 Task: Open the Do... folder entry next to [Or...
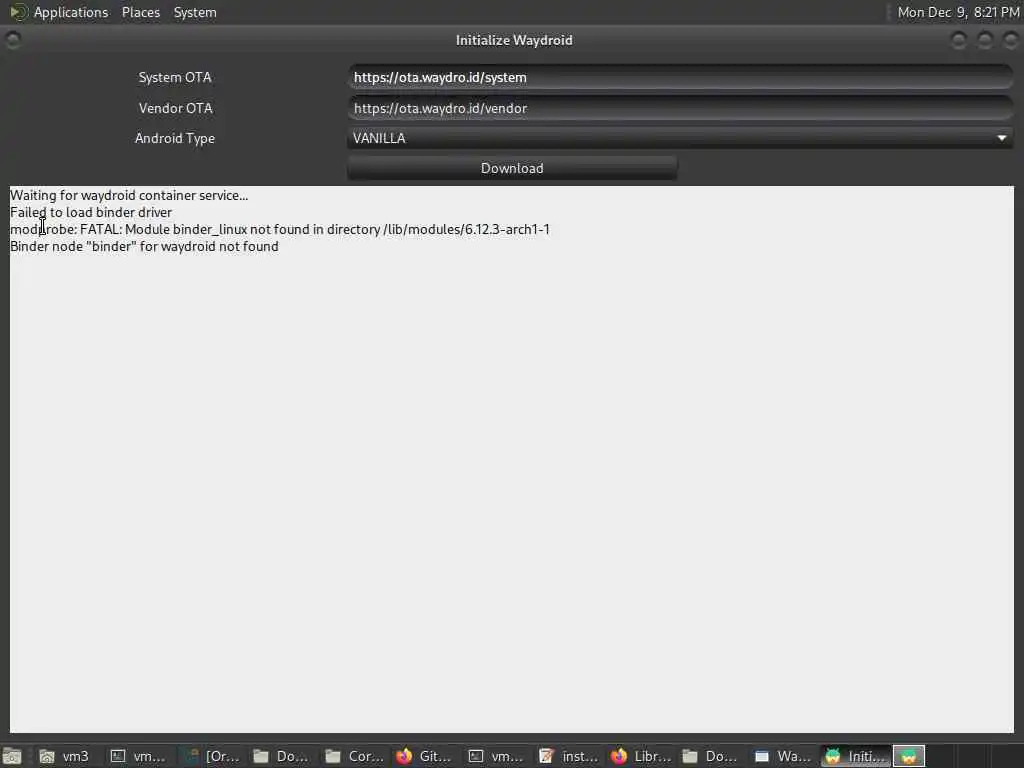tap(281, 756)
